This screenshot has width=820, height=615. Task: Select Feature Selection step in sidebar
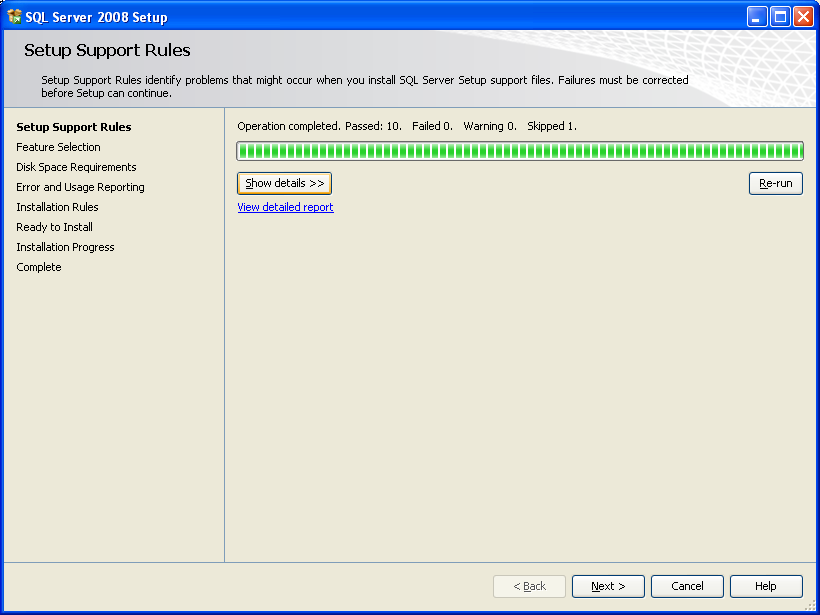58,147
